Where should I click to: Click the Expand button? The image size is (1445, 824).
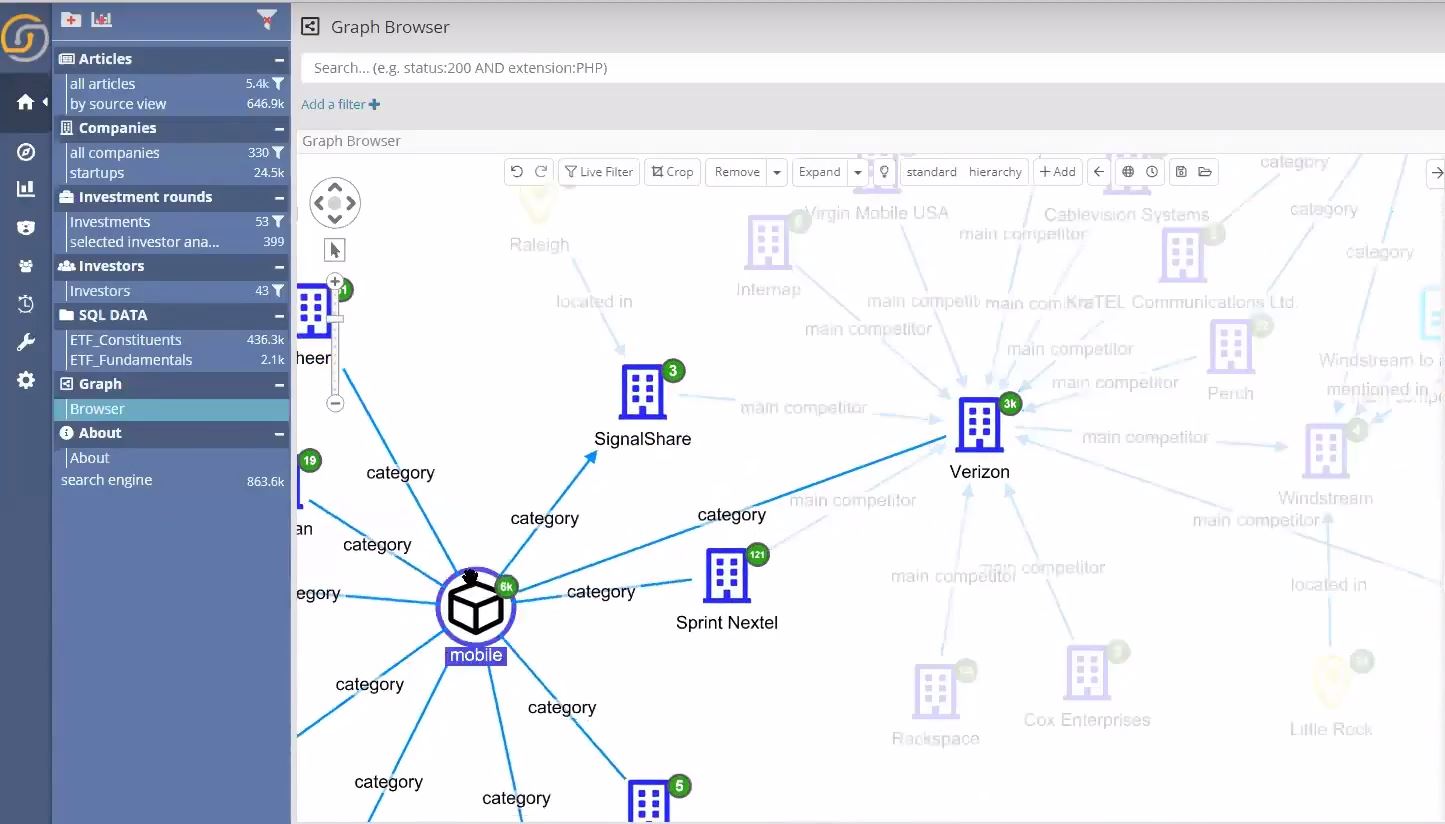click(819, 172)
